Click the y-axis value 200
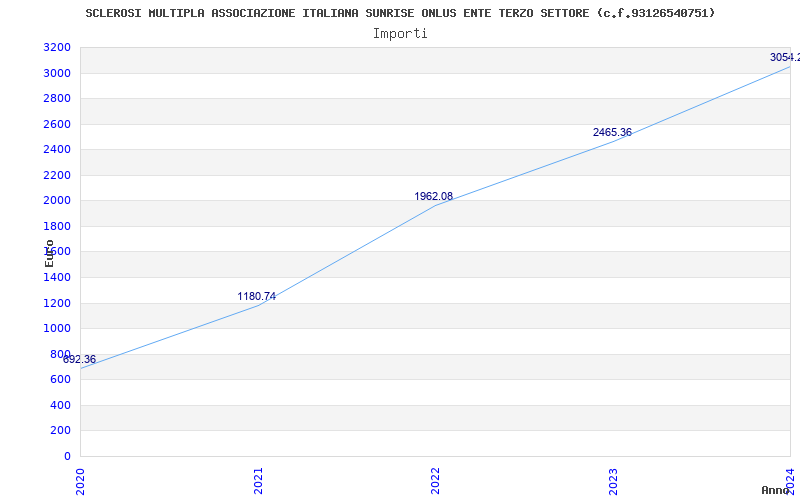This screenshot has width=800, height=500. [61, 431]
